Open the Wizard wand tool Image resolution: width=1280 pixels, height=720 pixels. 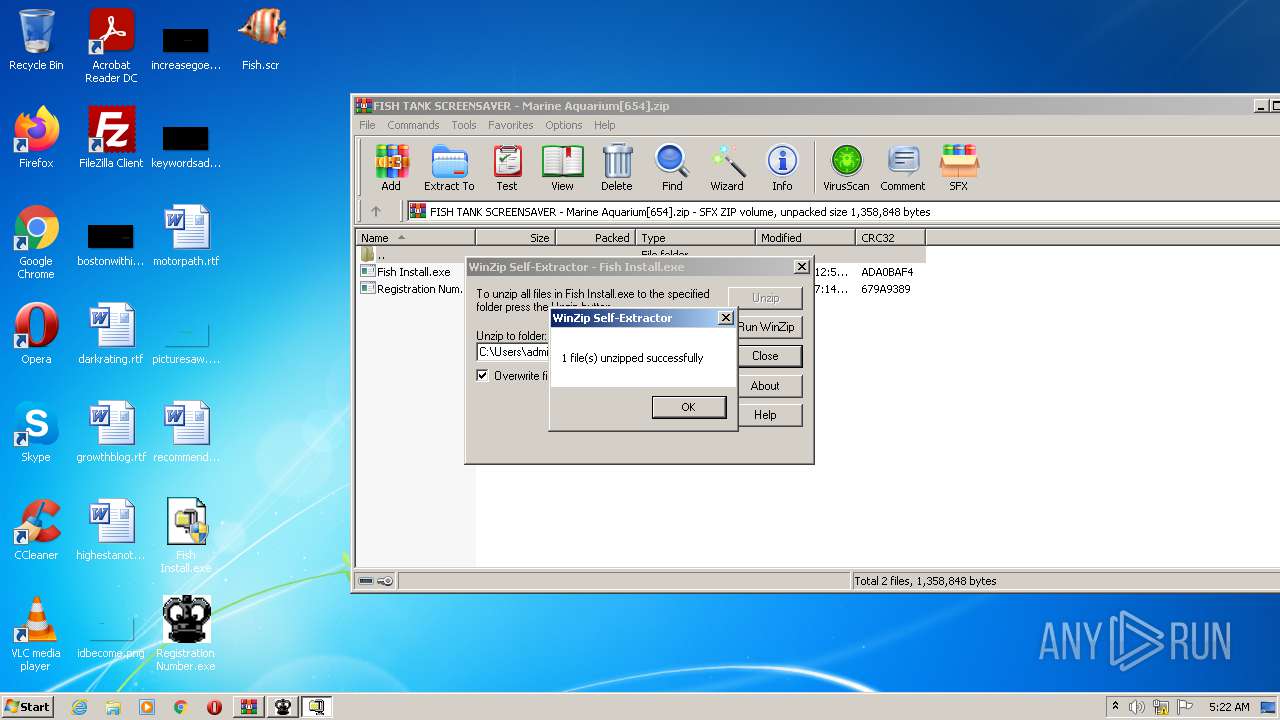[727, 168]
